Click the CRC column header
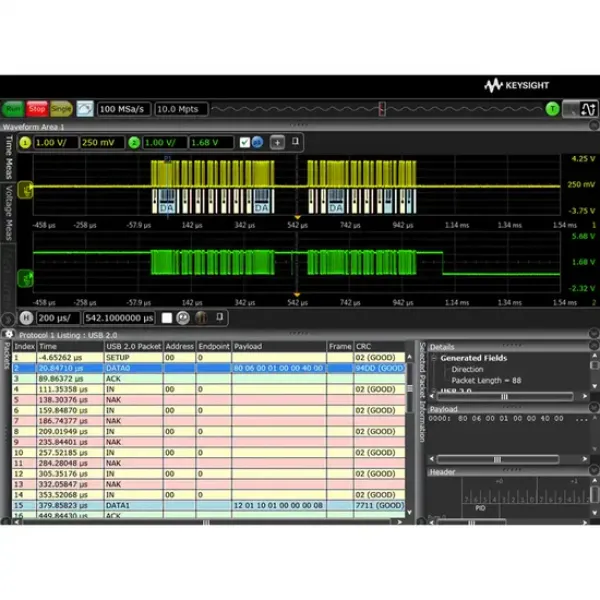The height and width of the screenshot is (600, 600). coord(379,346)
